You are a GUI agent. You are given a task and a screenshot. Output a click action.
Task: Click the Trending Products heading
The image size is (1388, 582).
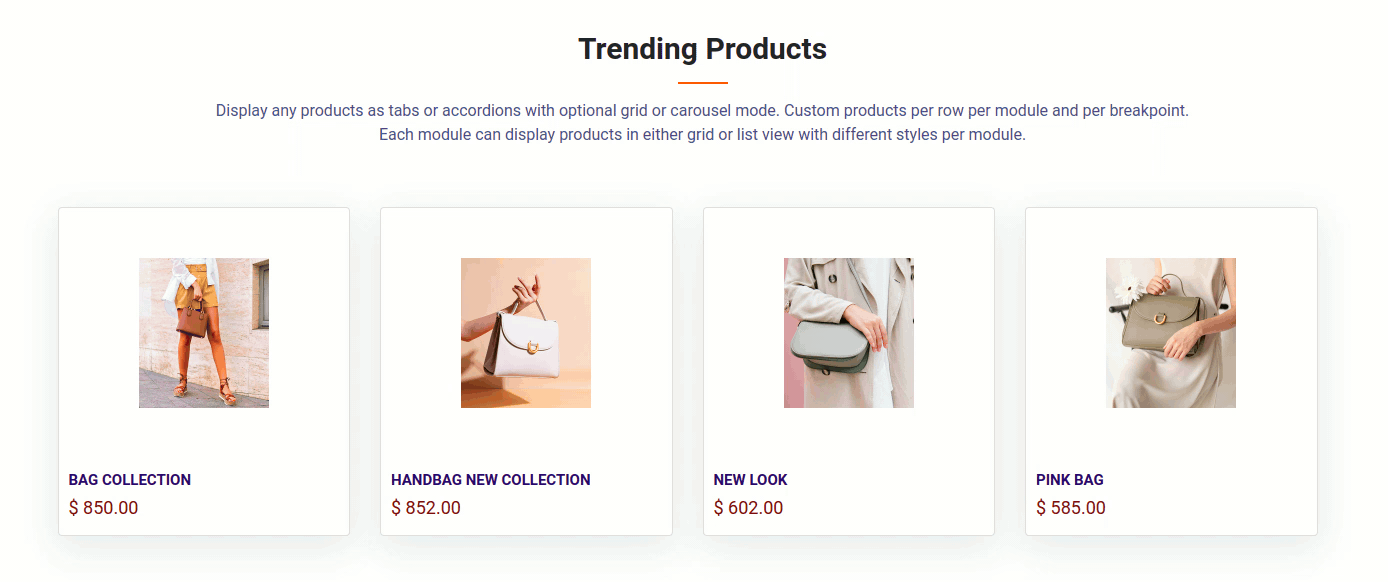703,49
